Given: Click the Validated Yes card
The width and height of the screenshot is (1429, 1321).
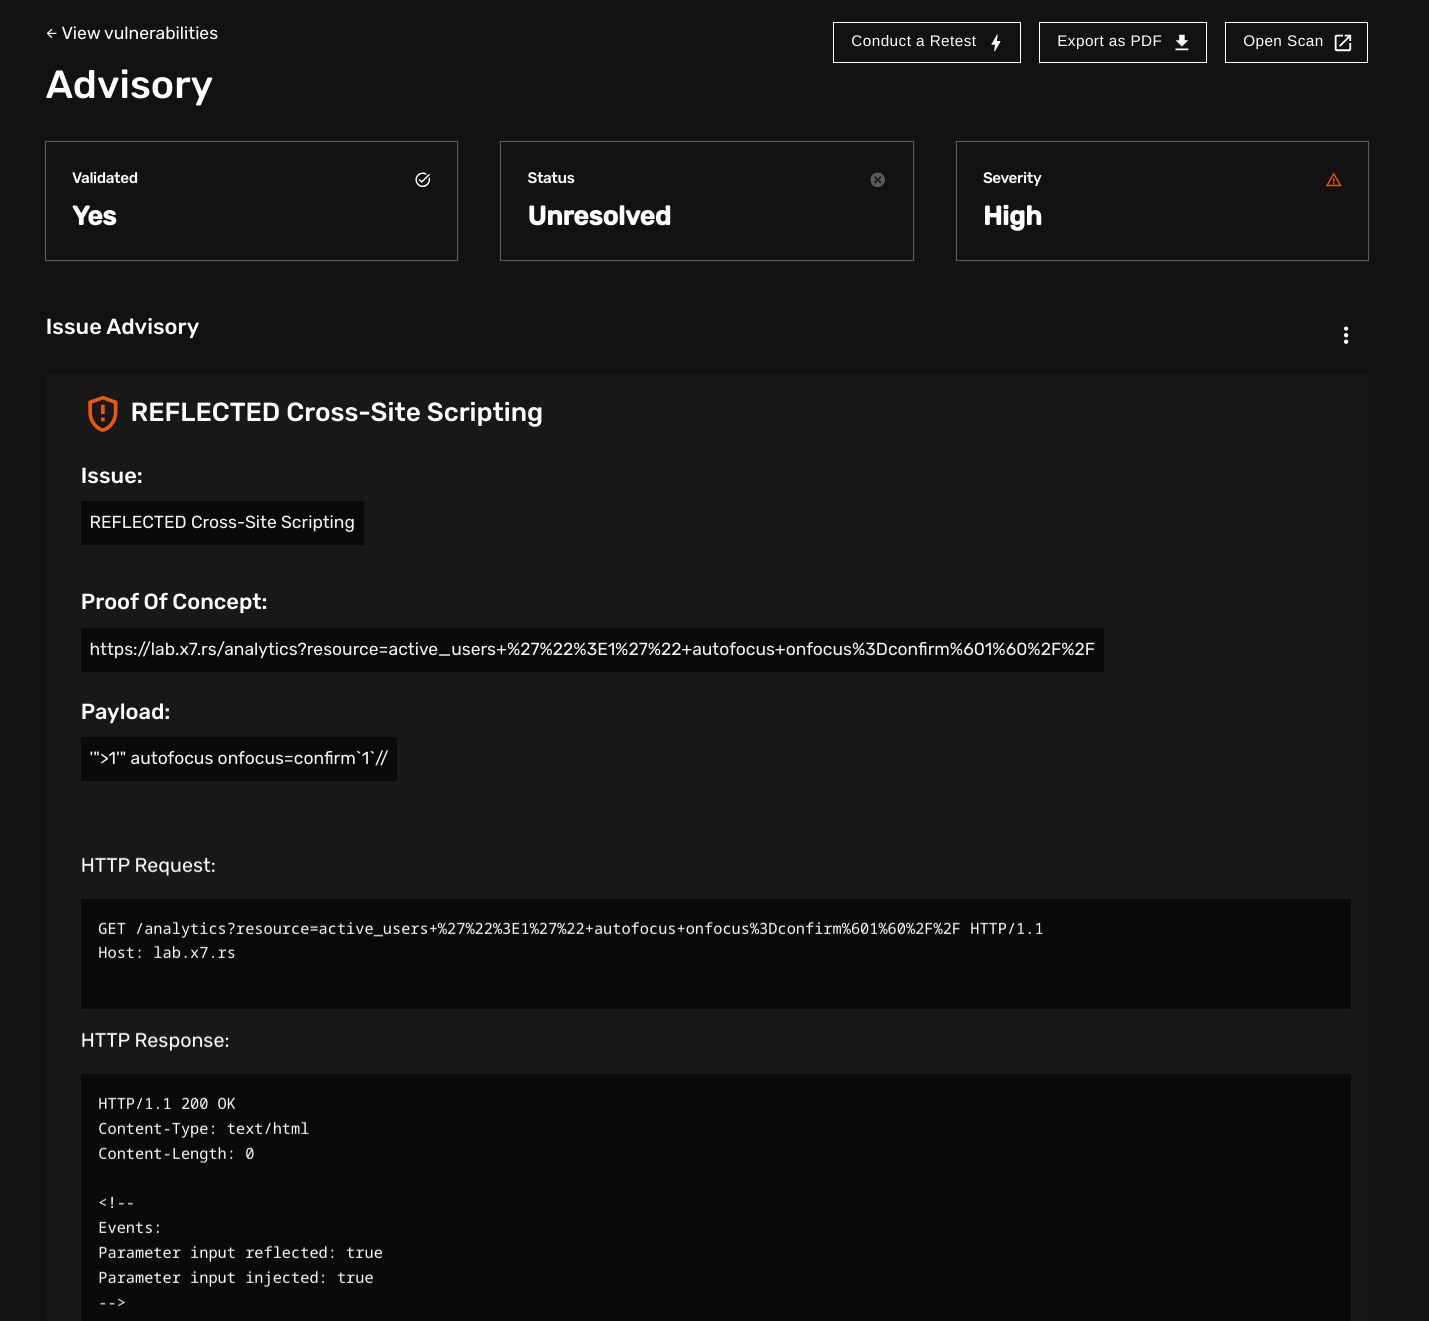Looking at the screenshot, I should 251,201.
